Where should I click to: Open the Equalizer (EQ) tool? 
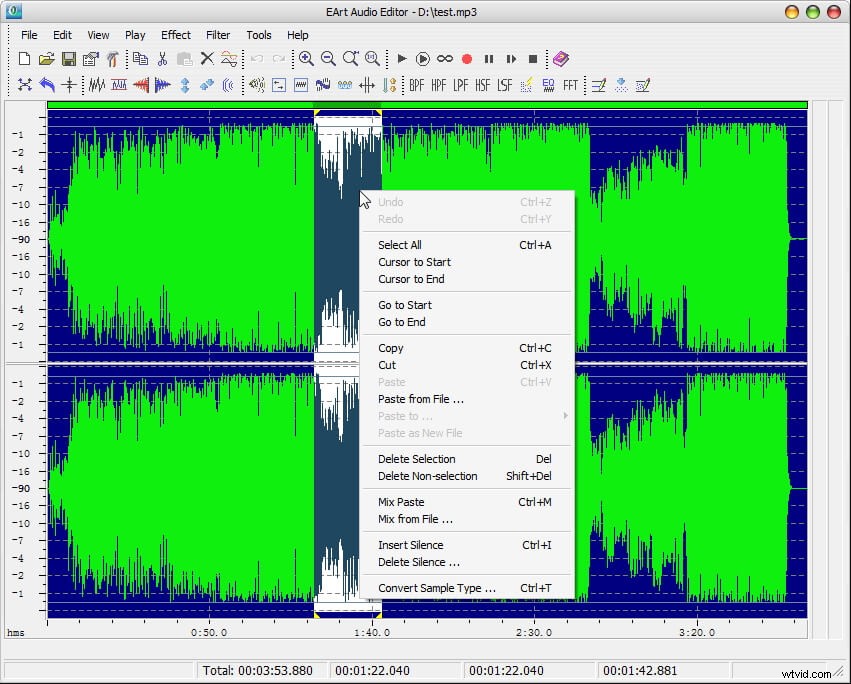pyautogui.click(x=548, y=85)
